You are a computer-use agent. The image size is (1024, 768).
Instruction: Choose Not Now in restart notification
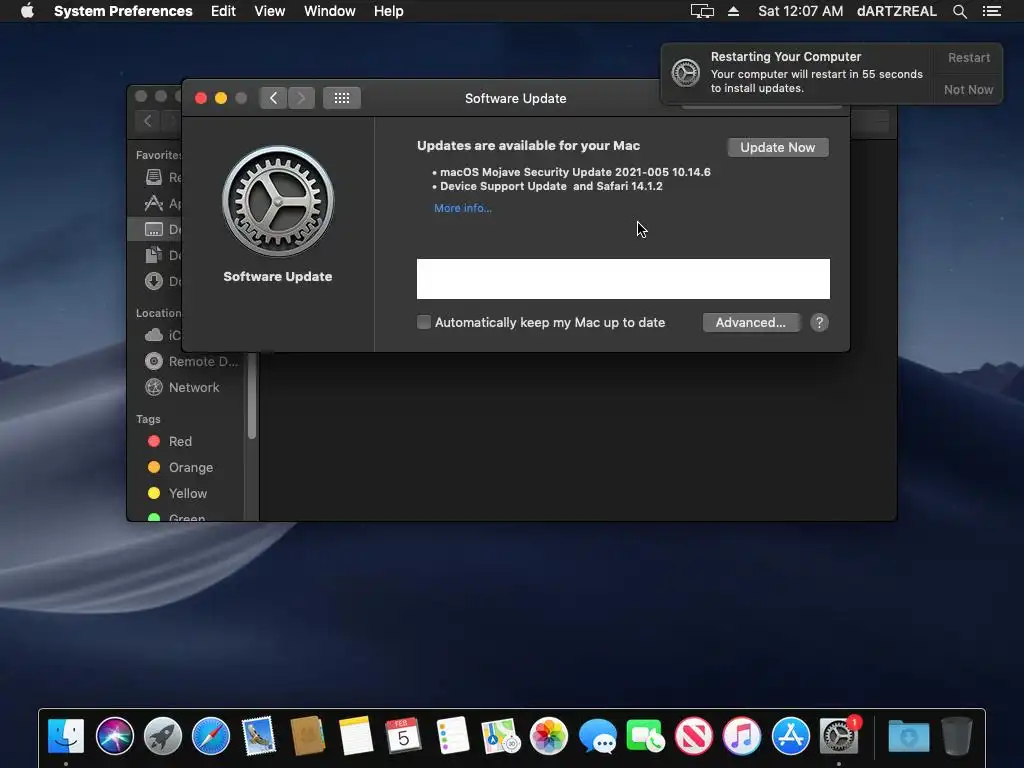click(x=968, y=89)
